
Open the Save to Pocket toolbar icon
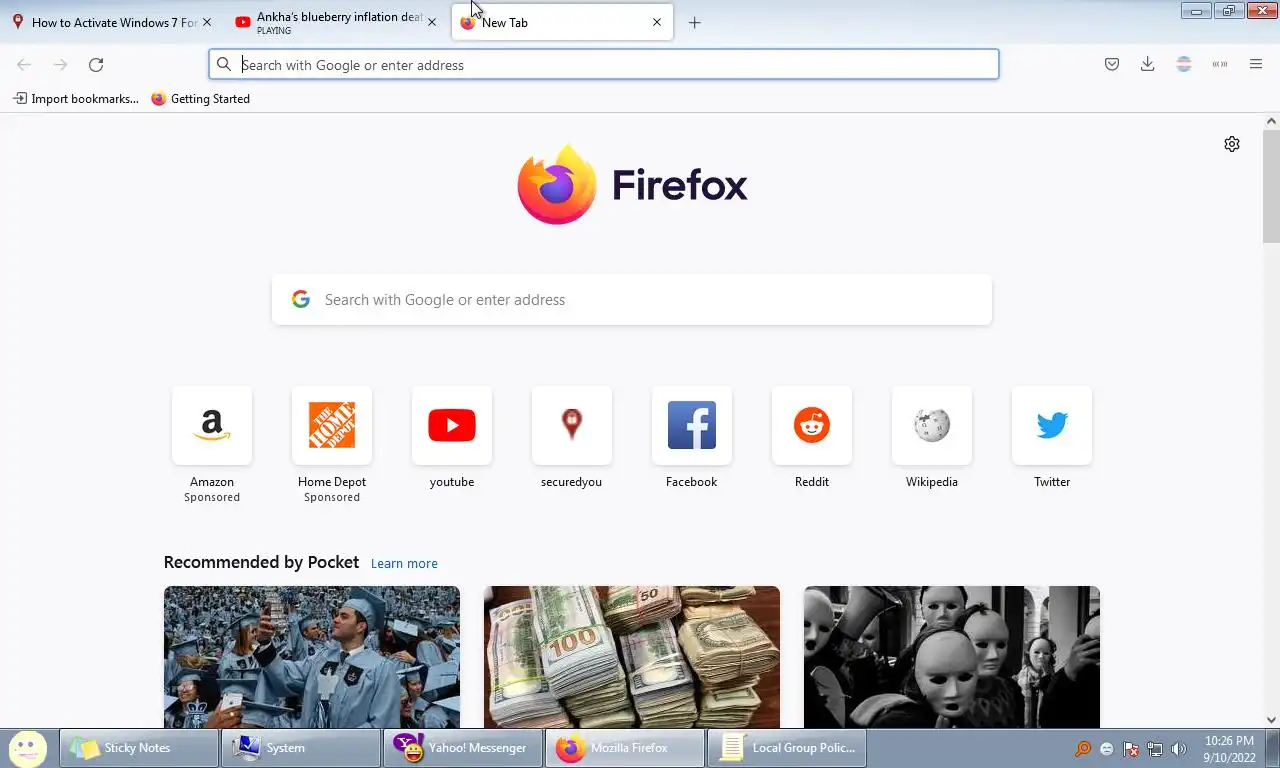(1111, 64)
